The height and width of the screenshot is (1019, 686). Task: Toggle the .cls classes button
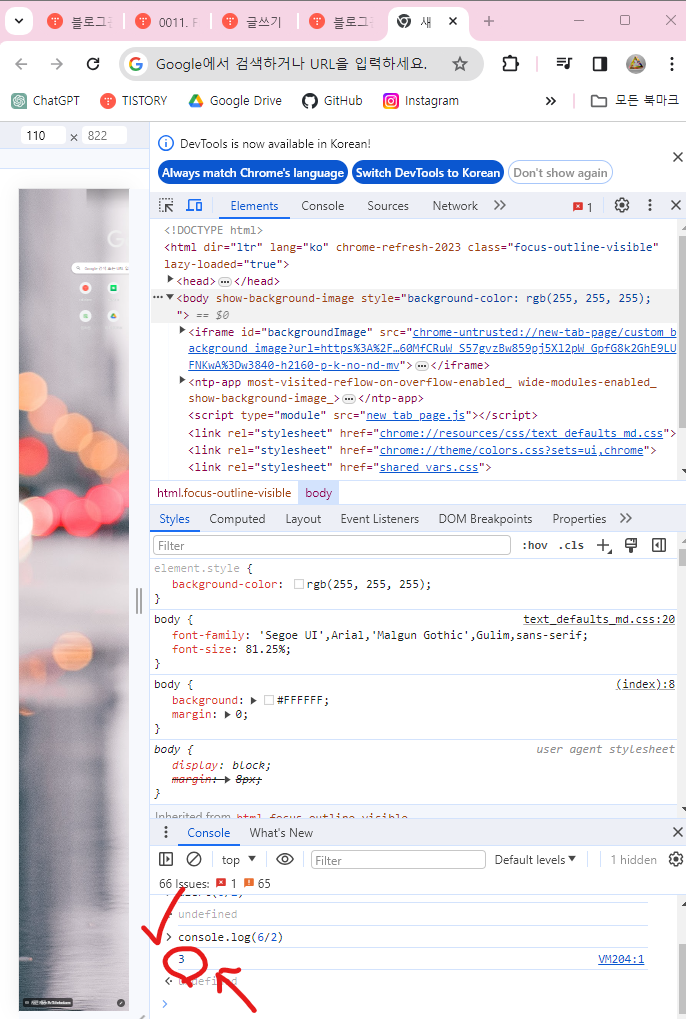point(571,545)
